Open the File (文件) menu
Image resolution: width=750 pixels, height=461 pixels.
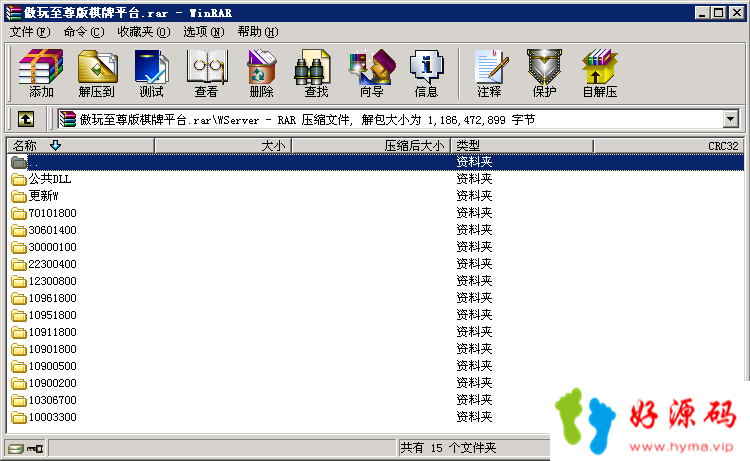[x=30, y=32]
